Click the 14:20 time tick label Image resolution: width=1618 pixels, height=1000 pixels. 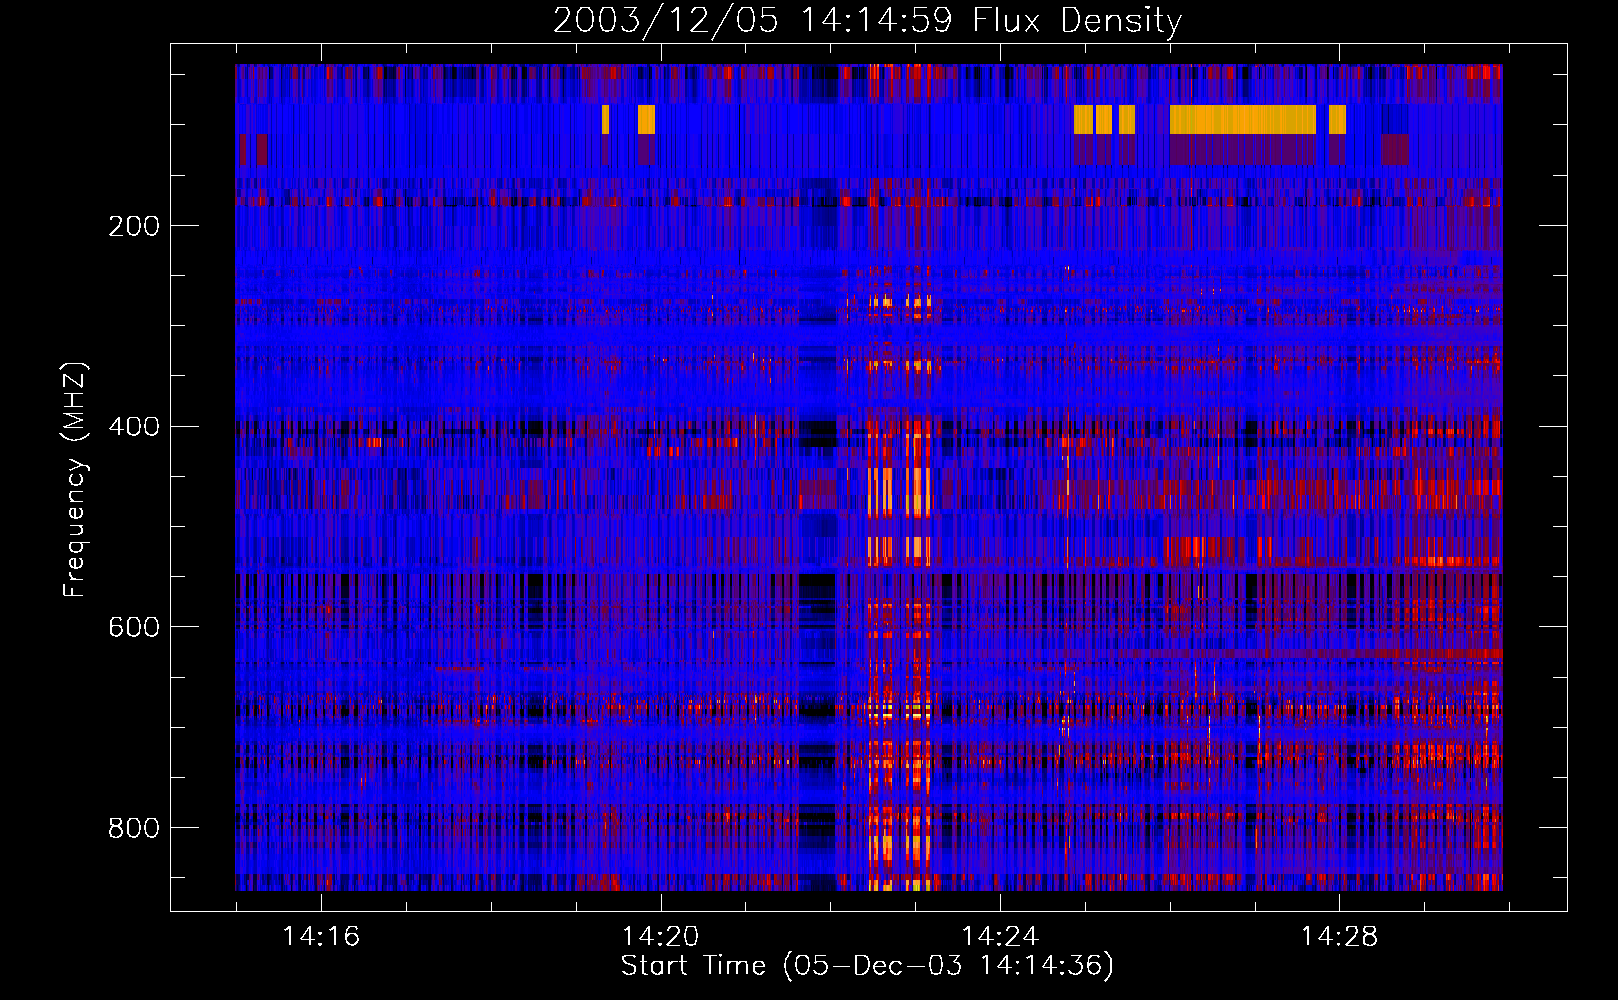tap(660, 936)
